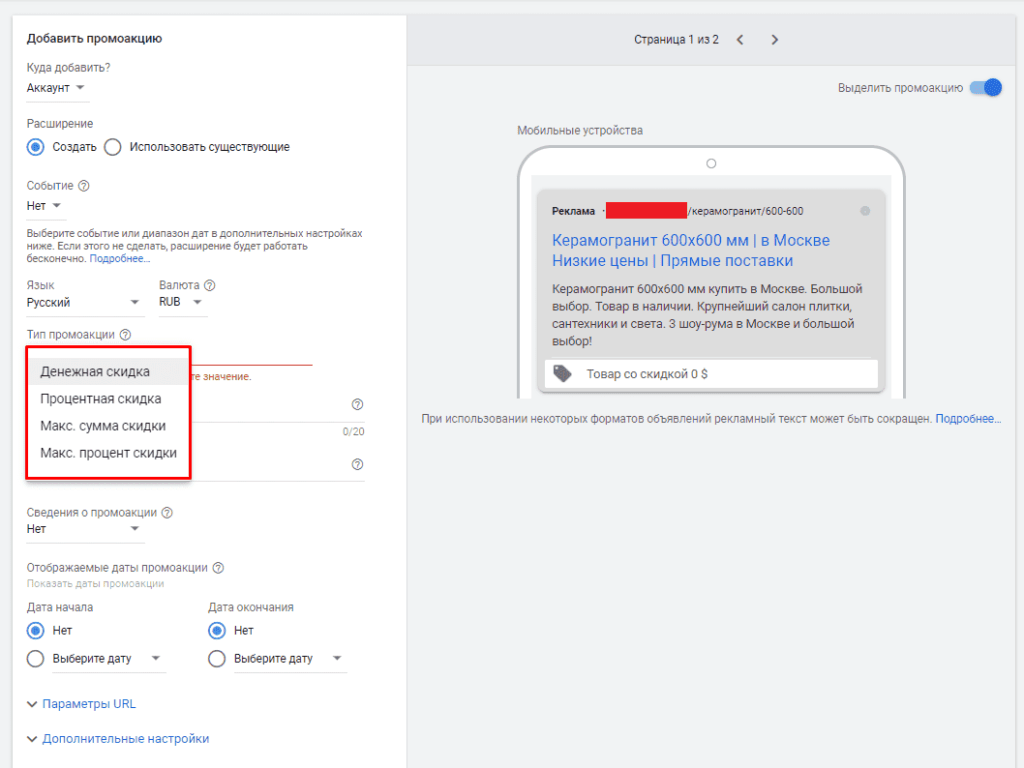Click Добавить промоакцию heading

tap(94, 39)
